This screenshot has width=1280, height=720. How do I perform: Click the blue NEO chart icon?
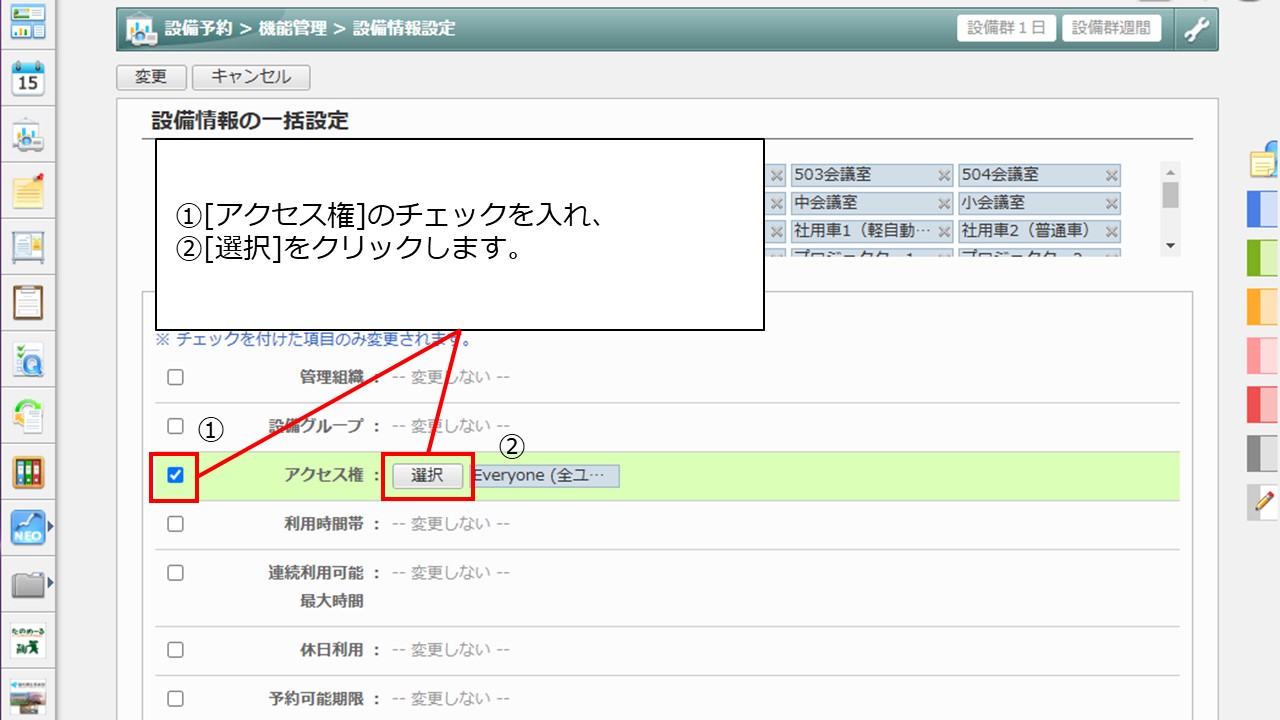click(x=28, y=527)
